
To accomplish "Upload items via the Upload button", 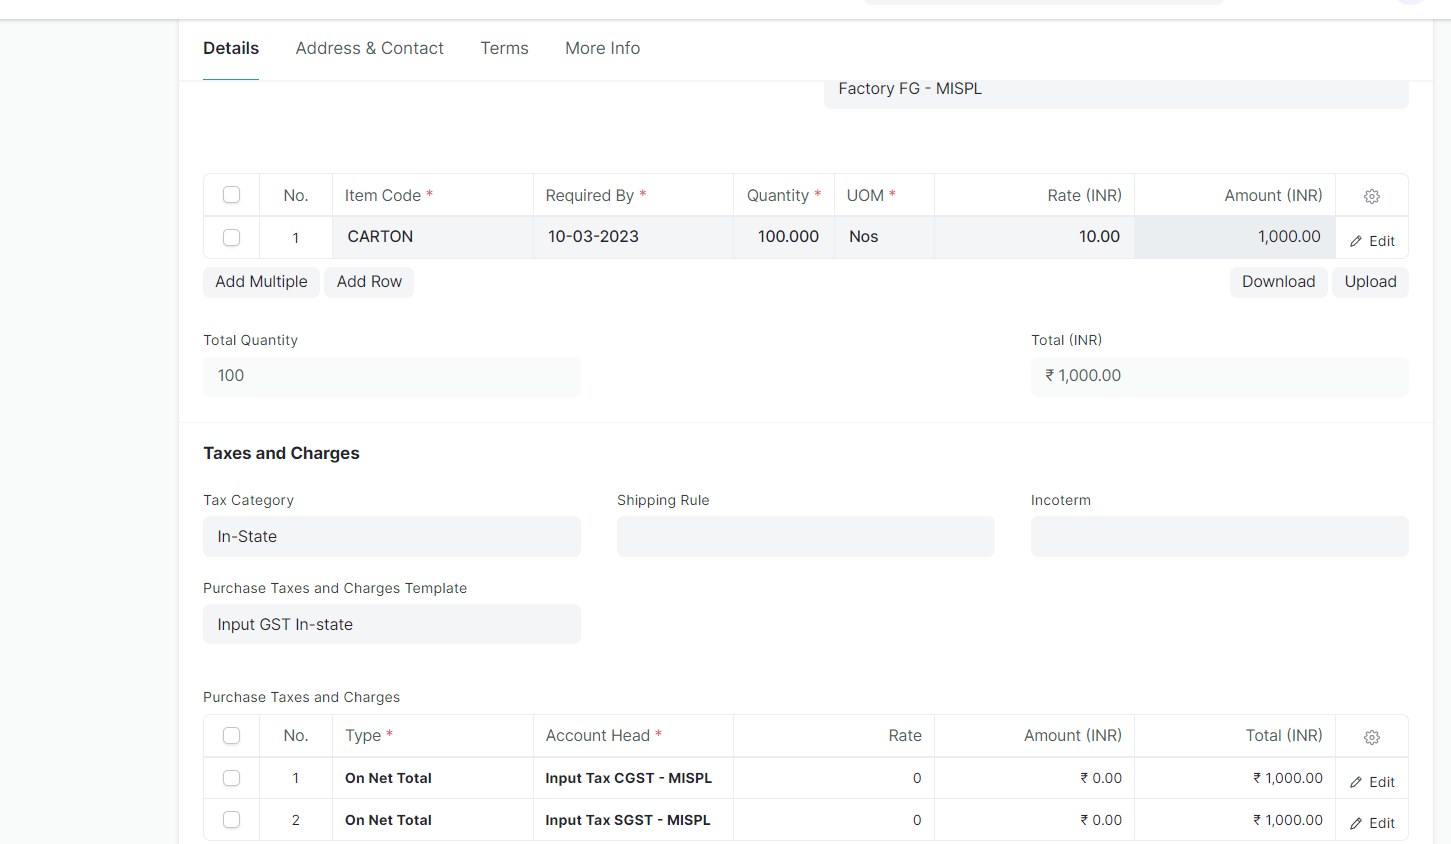I will click(x=1370, y=281).
